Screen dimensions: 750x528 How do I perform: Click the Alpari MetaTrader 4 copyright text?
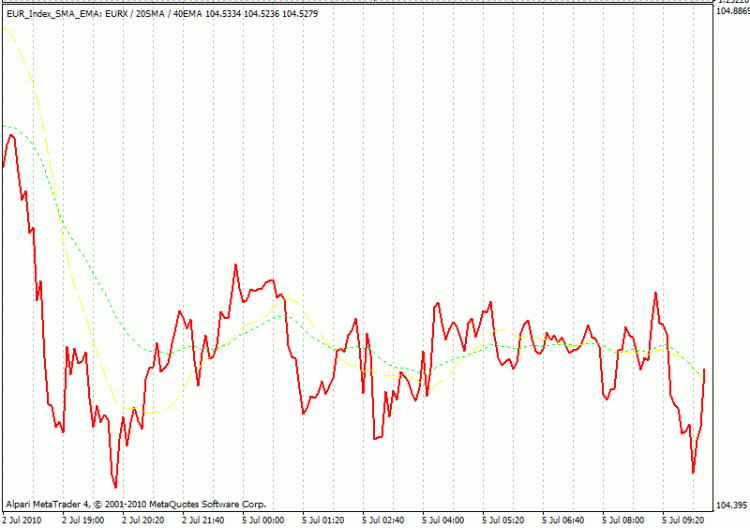(135, 504)
